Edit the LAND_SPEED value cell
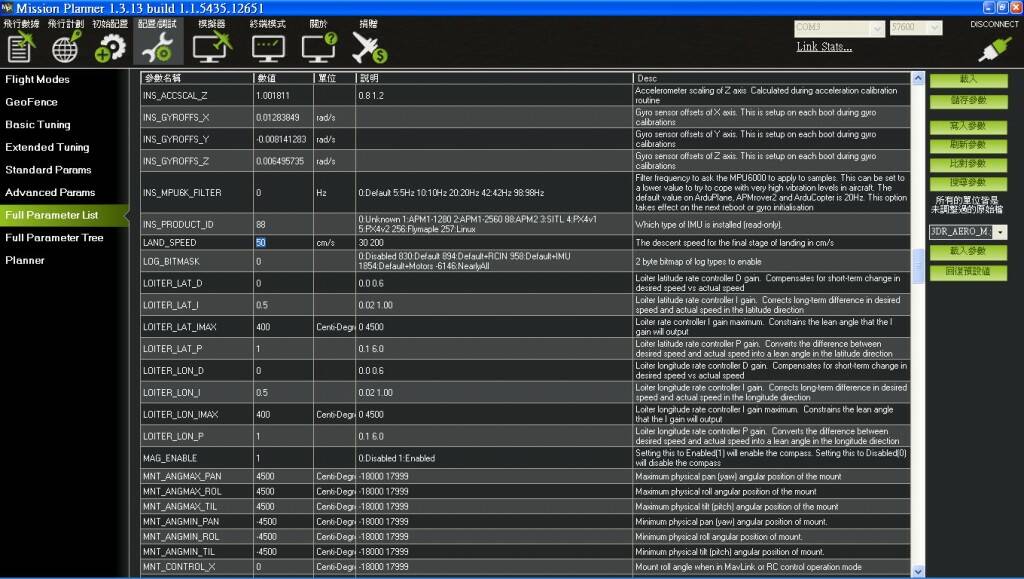 click(x=283, y=243)
